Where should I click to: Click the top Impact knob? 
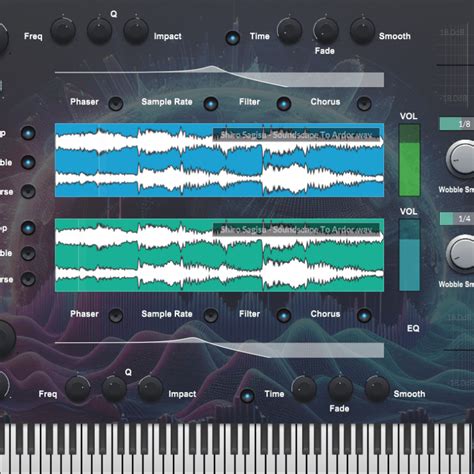coord(136,31)
